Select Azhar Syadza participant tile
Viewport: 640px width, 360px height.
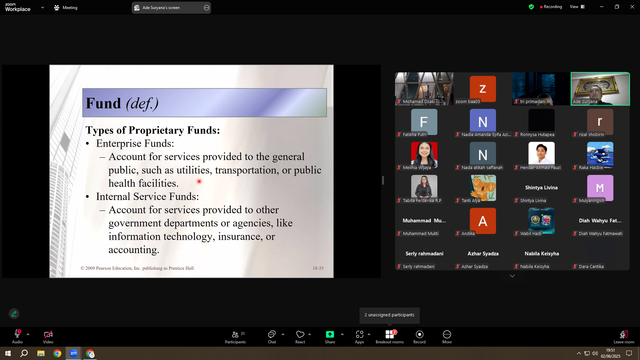pyautogui.click(x=483, y=254)
